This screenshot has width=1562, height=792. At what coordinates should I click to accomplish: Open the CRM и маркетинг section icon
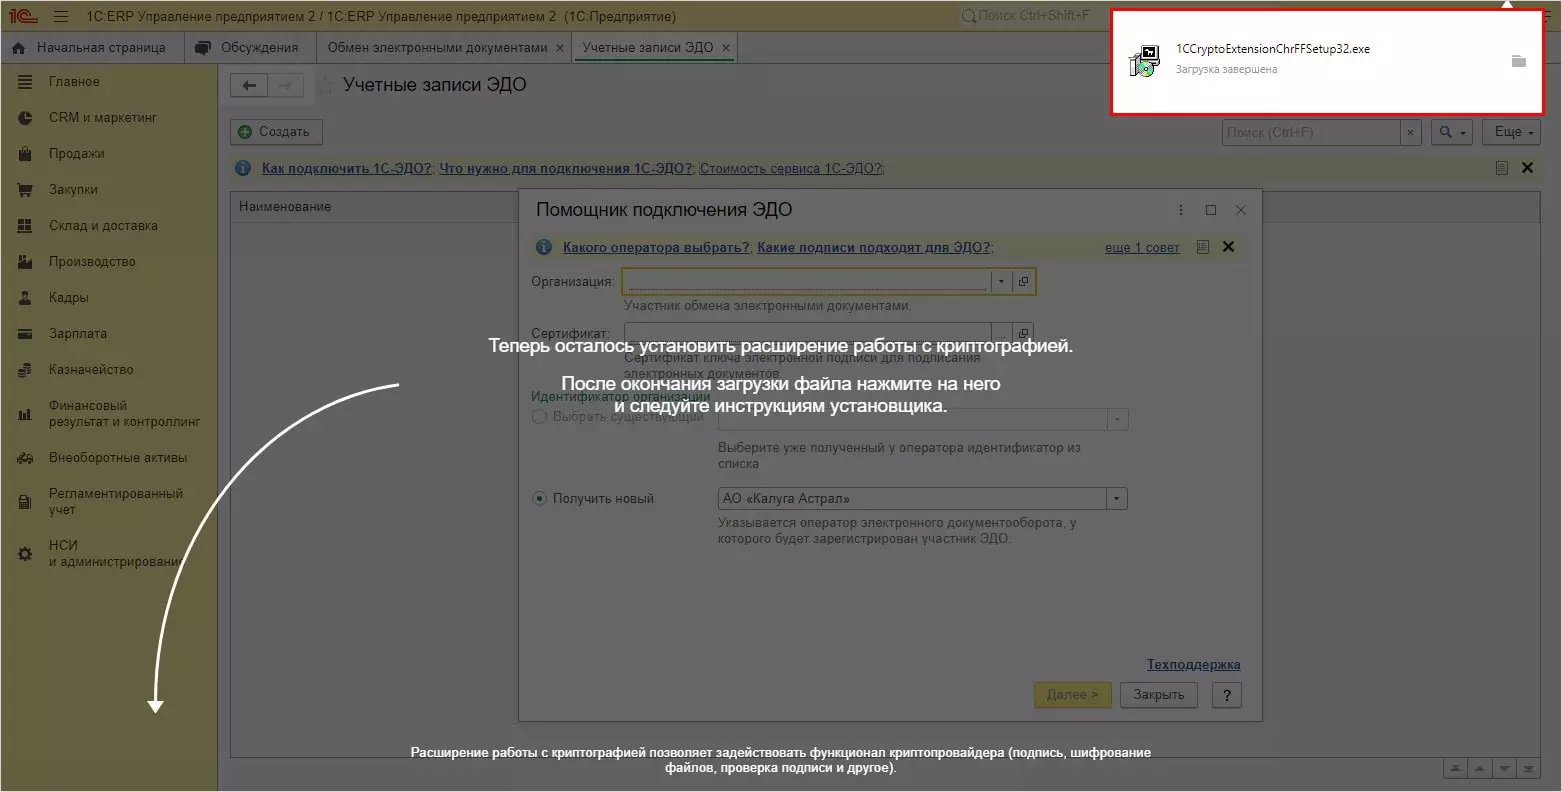coord(25,118)
